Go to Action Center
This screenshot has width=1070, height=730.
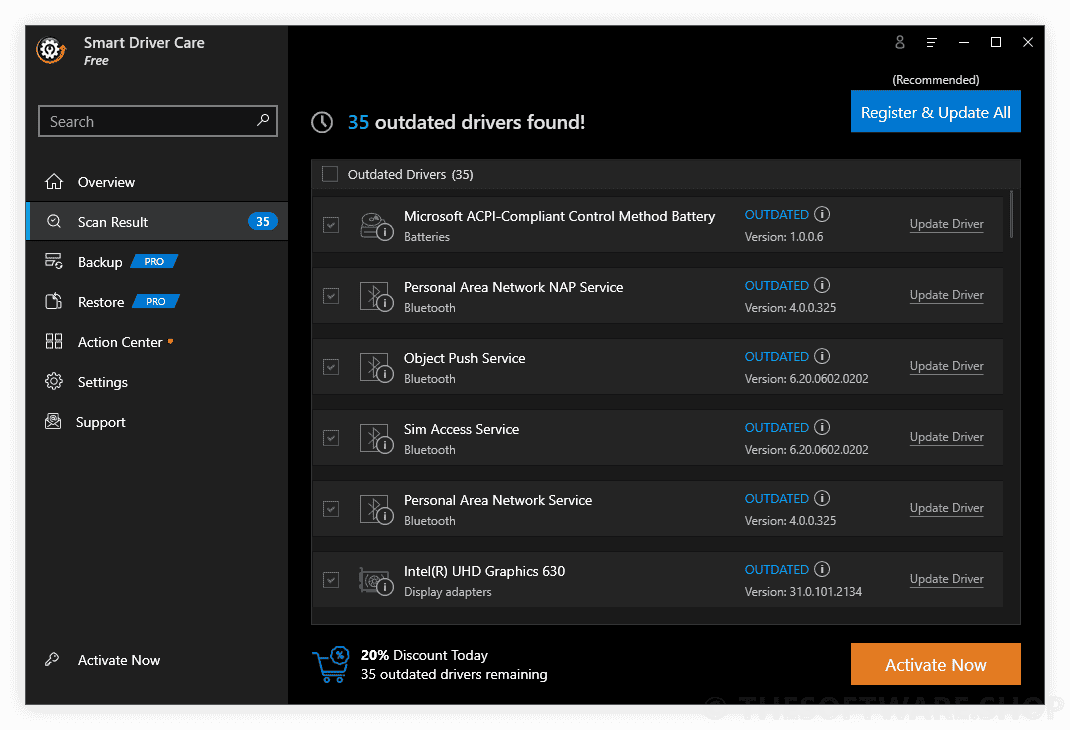(157, 342)
